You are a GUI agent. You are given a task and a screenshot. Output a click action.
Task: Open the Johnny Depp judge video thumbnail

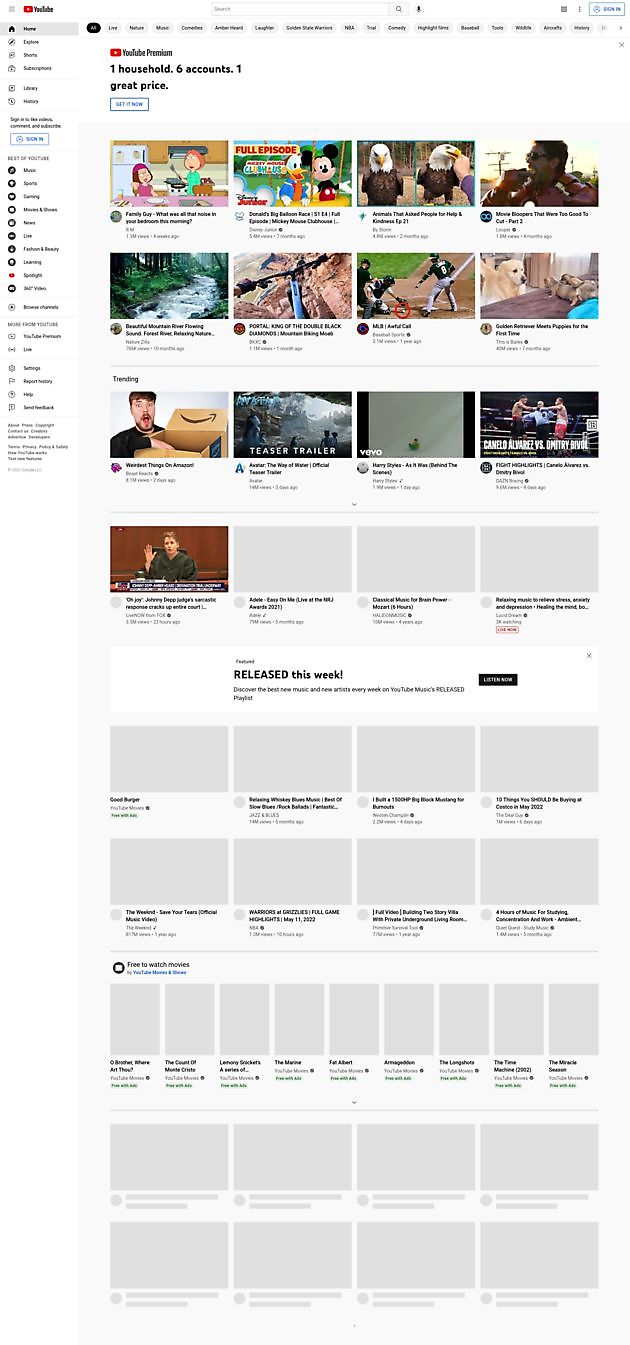[169, 559]
